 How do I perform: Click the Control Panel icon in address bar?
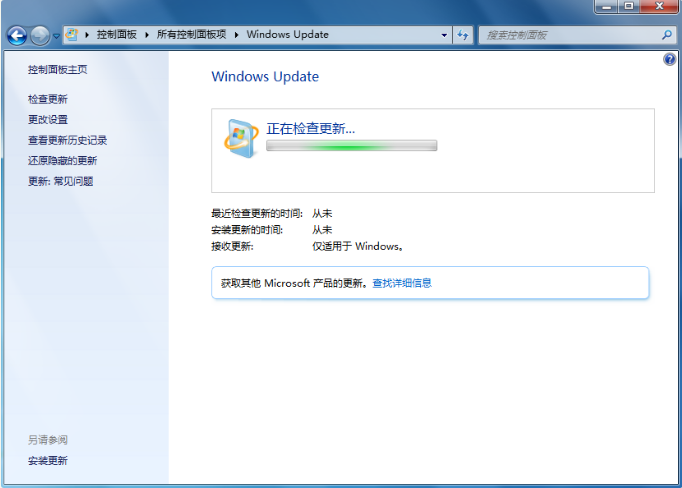point(72,34)
